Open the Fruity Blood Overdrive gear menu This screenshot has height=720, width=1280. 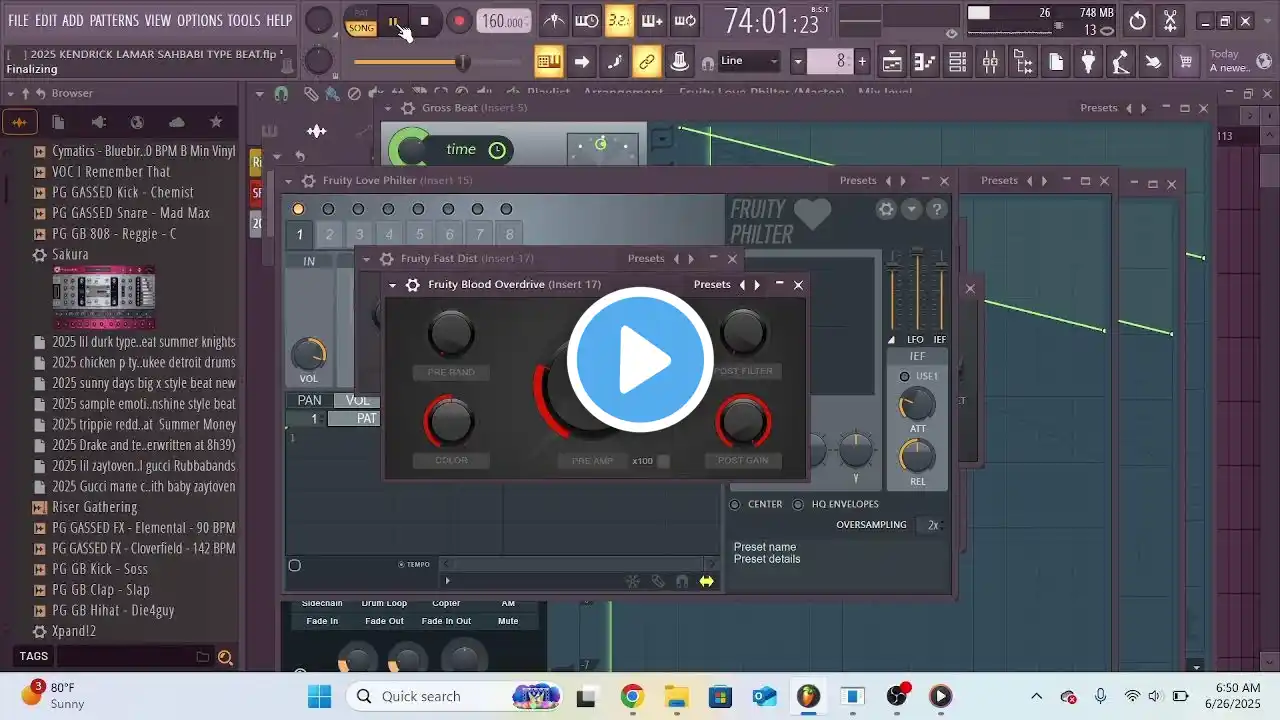[x=412, y=285]
